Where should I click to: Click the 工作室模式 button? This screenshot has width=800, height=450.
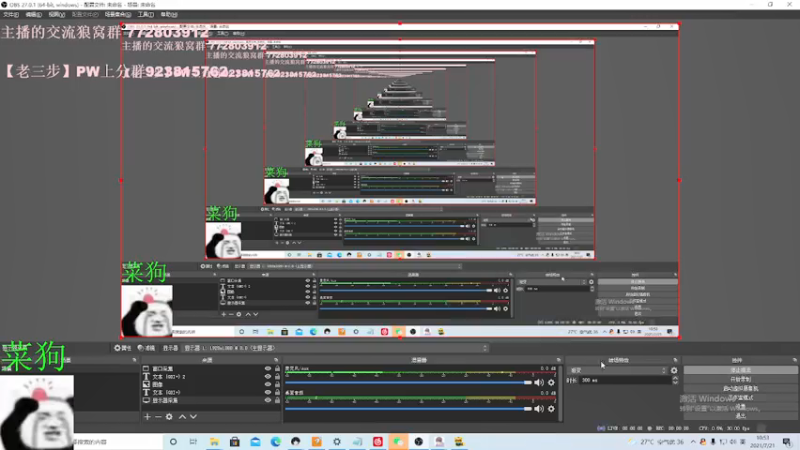point(740,398)
